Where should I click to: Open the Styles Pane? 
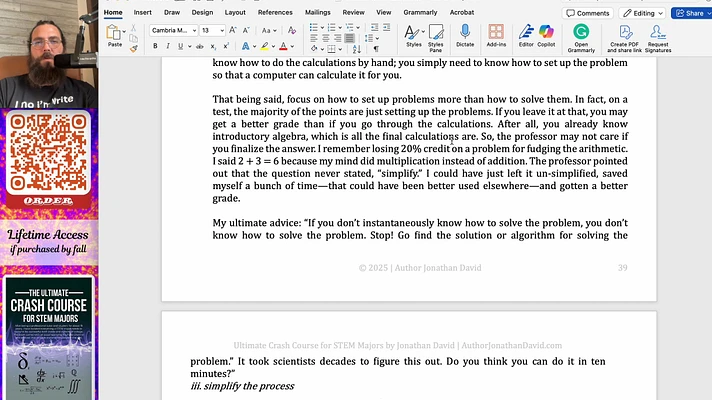[435, 38]
